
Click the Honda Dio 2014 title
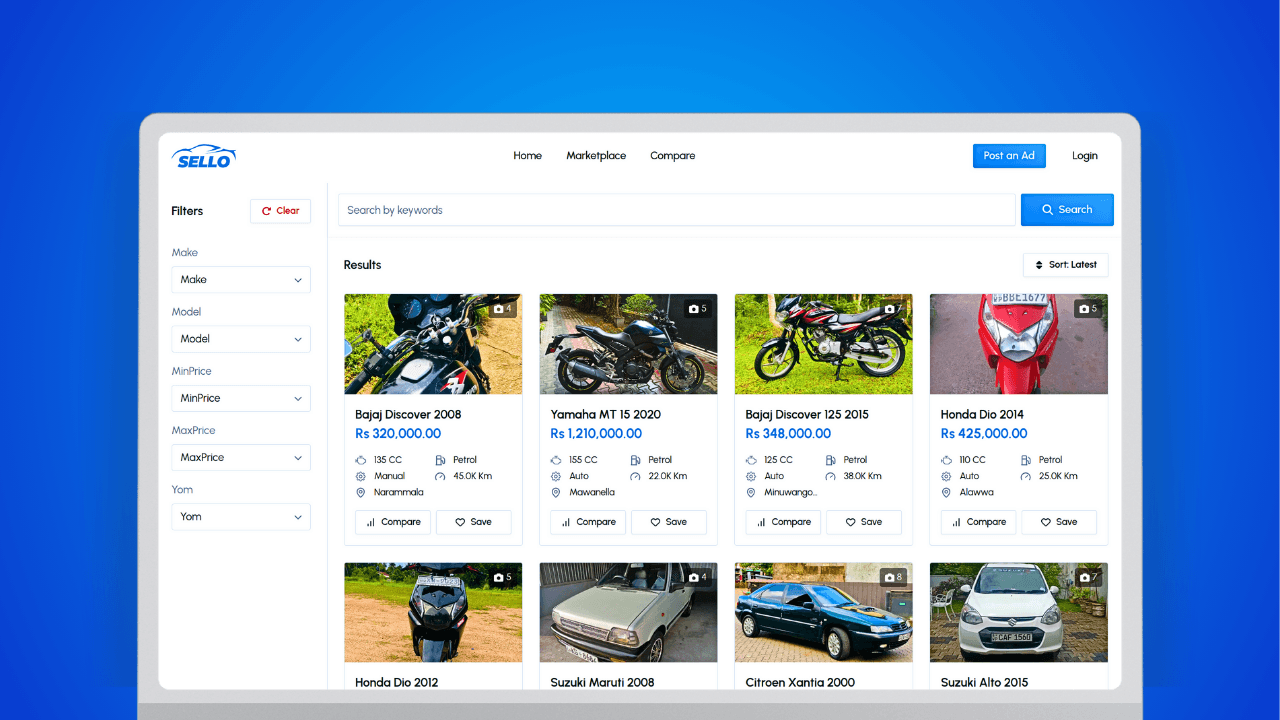pos(982,415)
